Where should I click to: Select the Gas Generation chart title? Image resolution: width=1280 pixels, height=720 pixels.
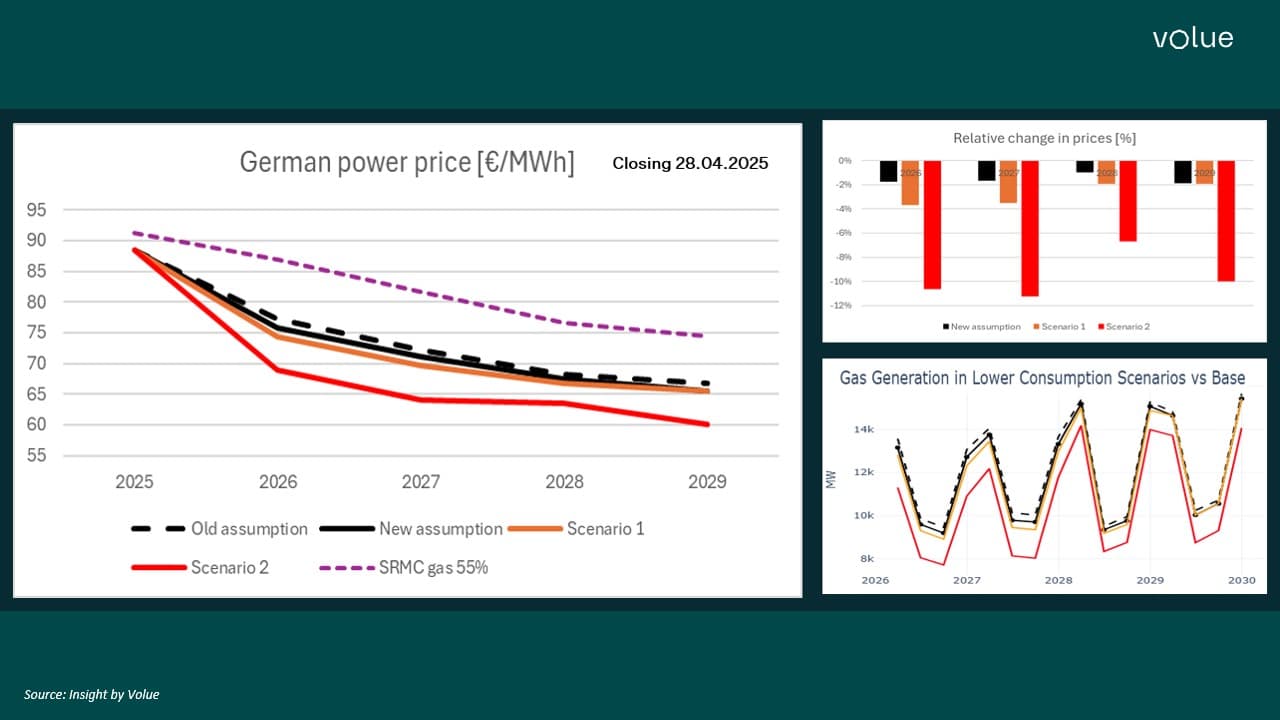tap(1042, 378)
